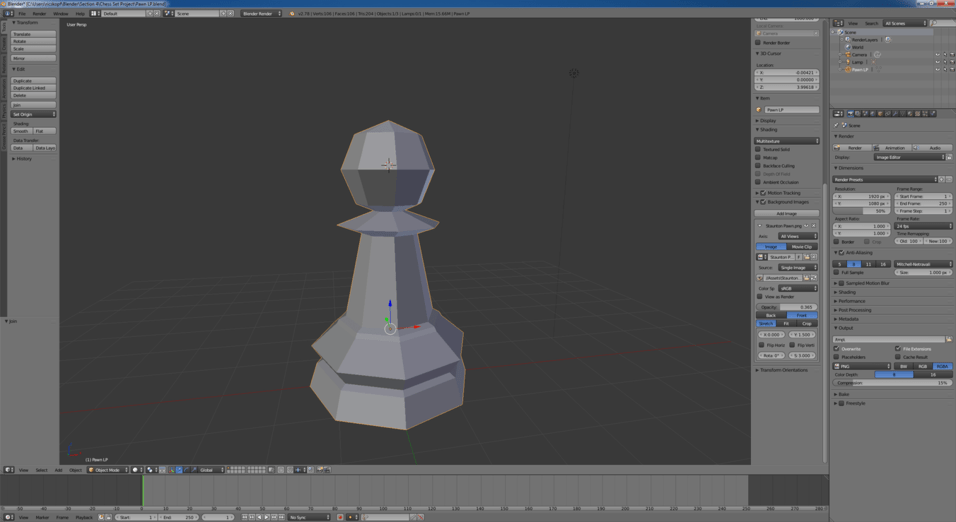Click the Add Image button

(x=787, y=213)
